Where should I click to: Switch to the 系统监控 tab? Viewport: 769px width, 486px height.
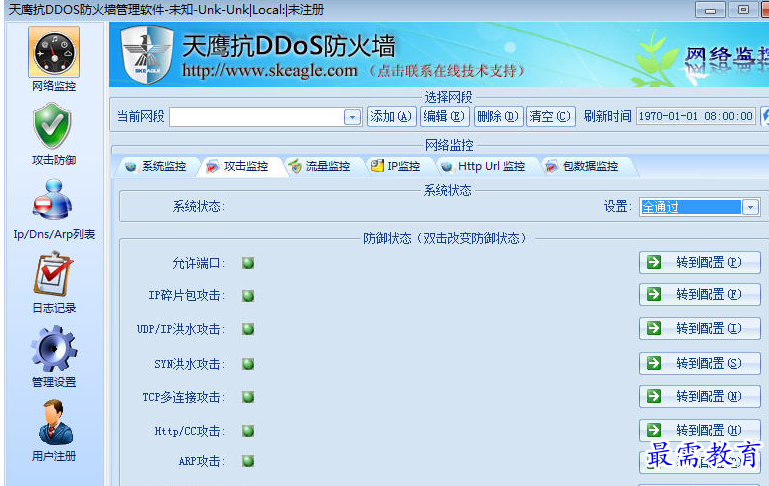tap(156, 166)
